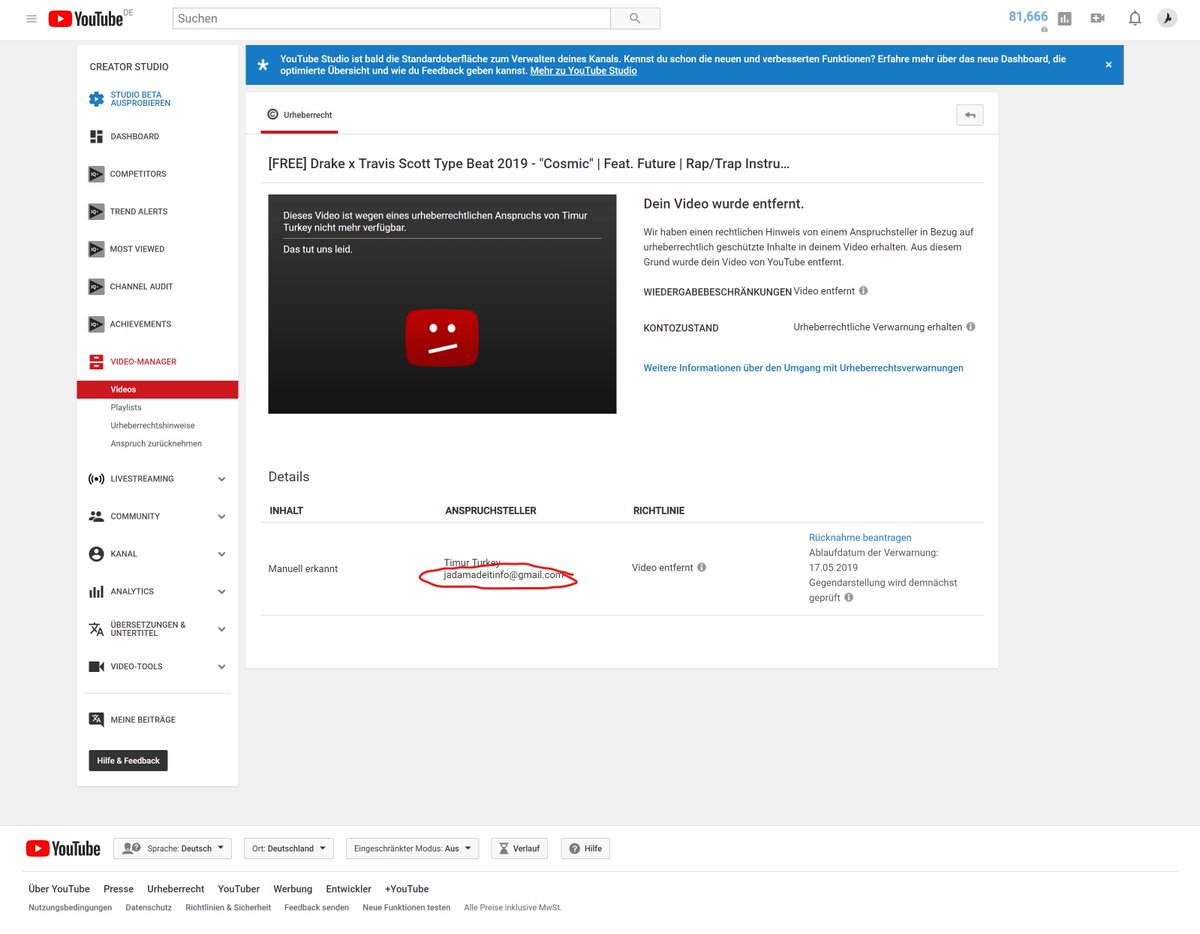1200x934 pixels.
Task: Click the Most Viewed sidebar icon
Action: coord(96,249)
